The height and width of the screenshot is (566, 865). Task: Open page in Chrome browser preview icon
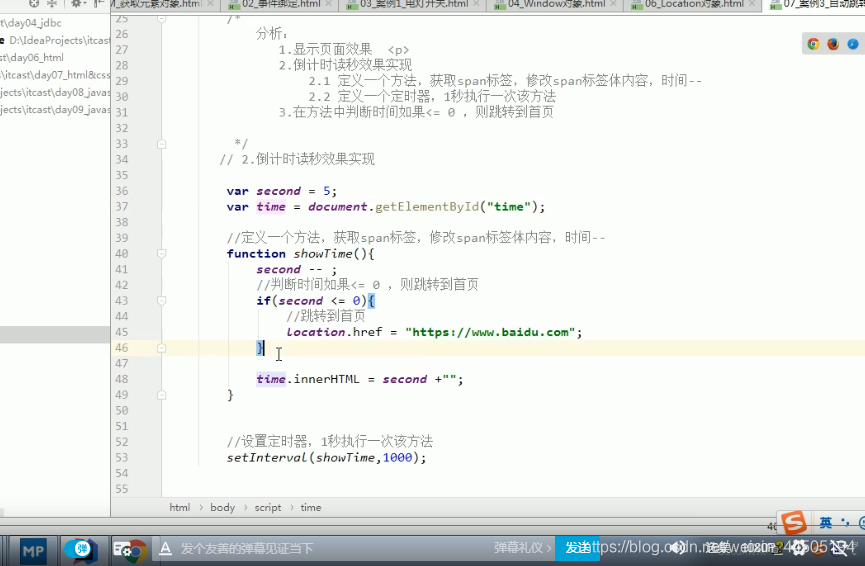[813, 44]
